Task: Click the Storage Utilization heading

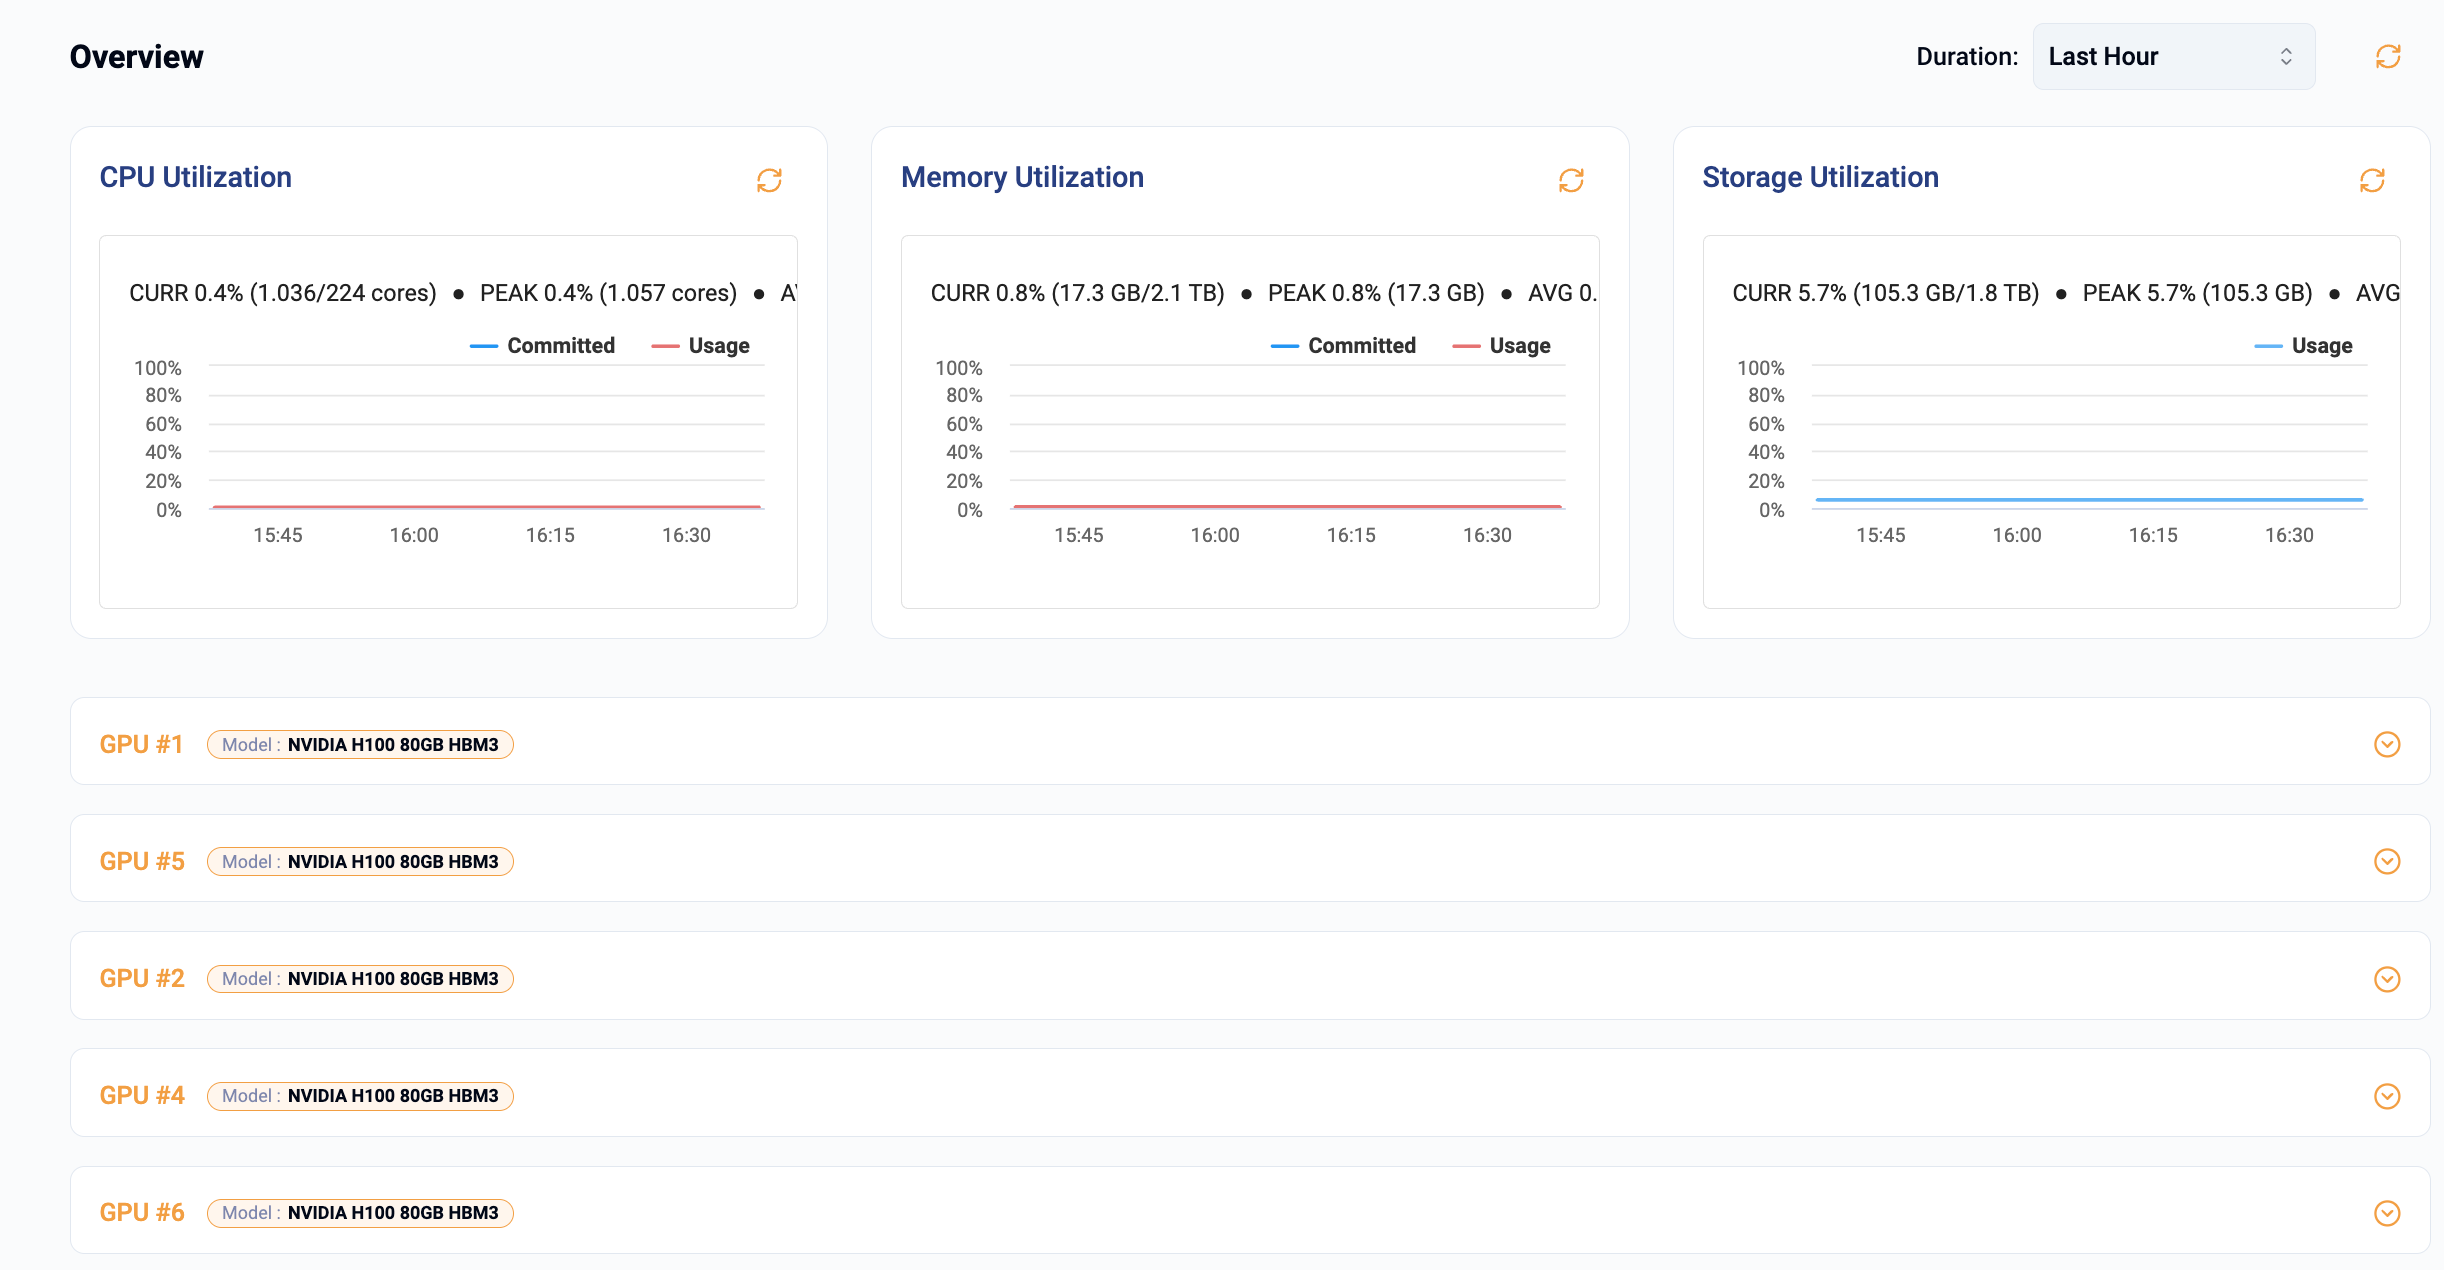Action: [x=1820, y=176]
